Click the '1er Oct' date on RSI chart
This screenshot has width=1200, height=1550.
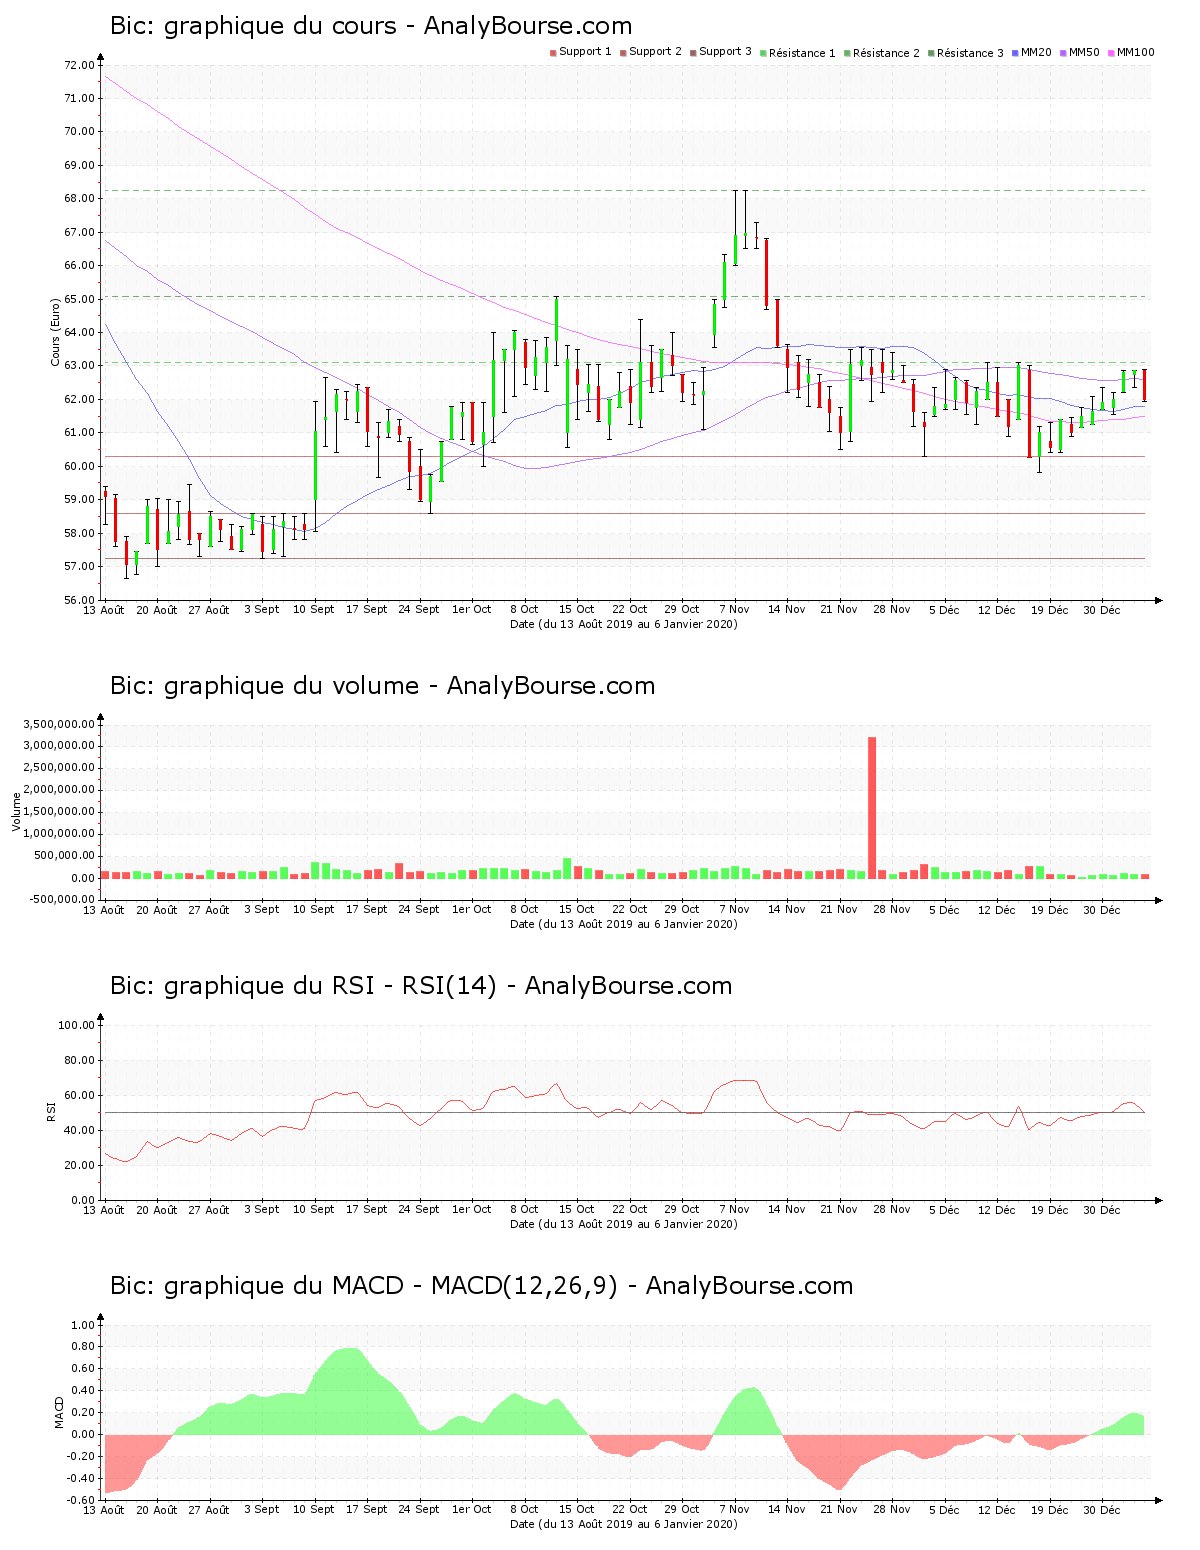point(472,1209)
